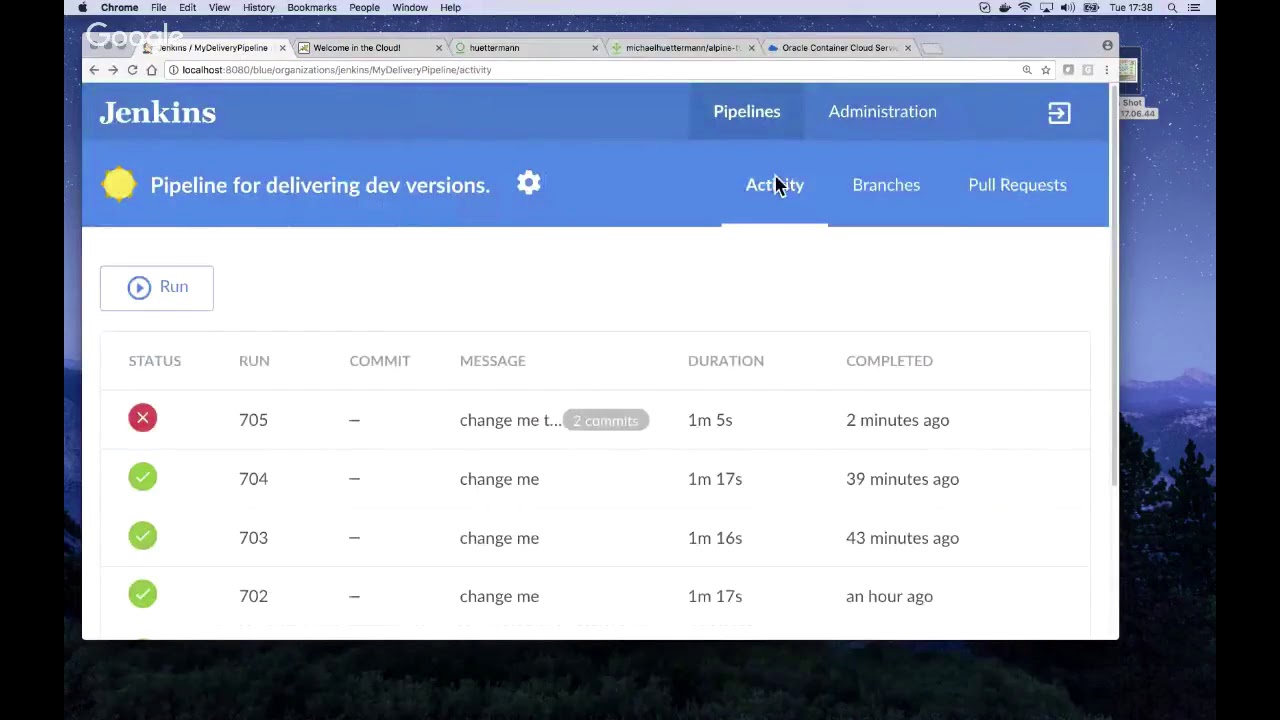The height and width of the screenshot is (720, 1280).
Task: Click run number 703
Action: click(x=253, y=538)
